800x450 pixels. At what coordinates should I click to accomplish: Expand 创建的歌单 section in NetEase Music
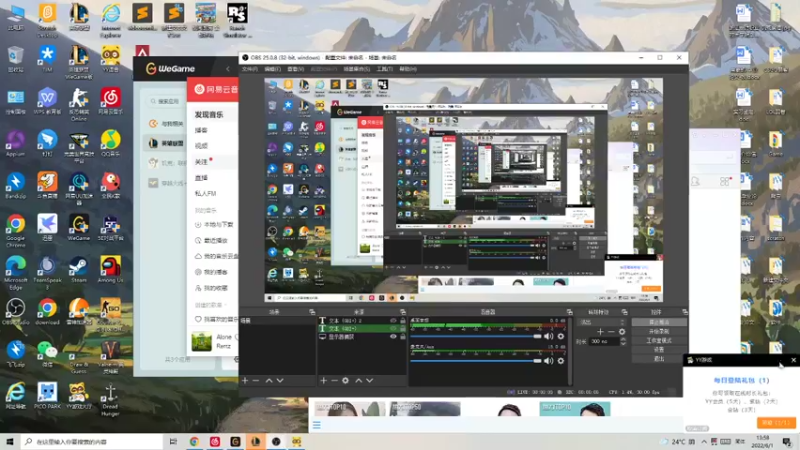click(x=210, y=305)
